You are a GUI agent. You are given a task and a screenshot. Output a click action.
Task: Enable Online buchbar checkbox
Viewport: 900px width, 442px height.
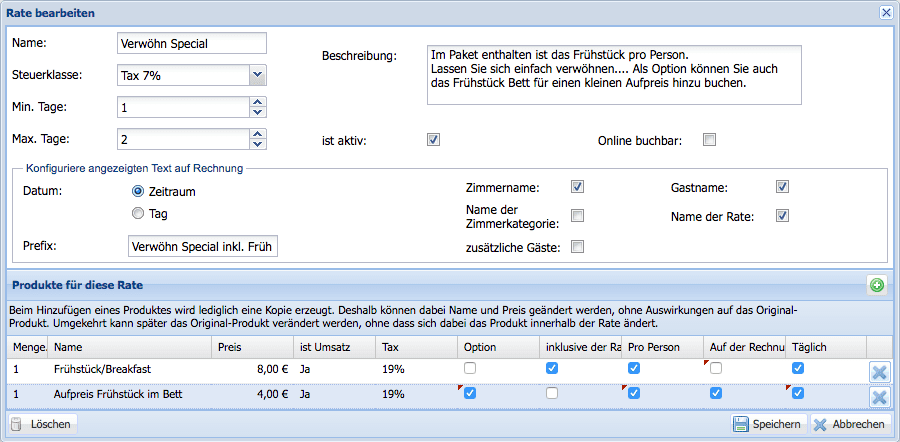[x=709, y=140]
